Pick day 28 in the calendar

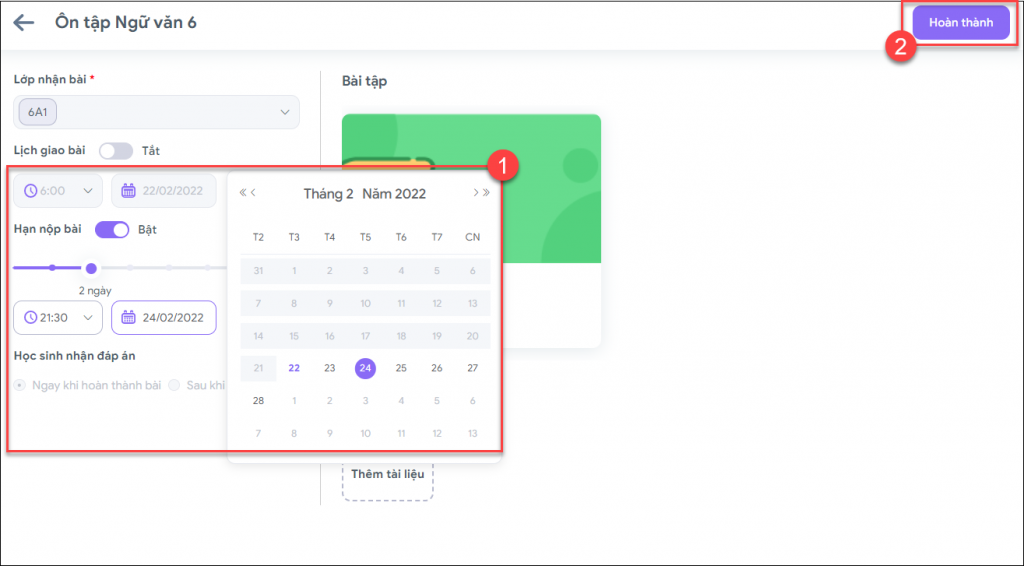pos(258,400)
